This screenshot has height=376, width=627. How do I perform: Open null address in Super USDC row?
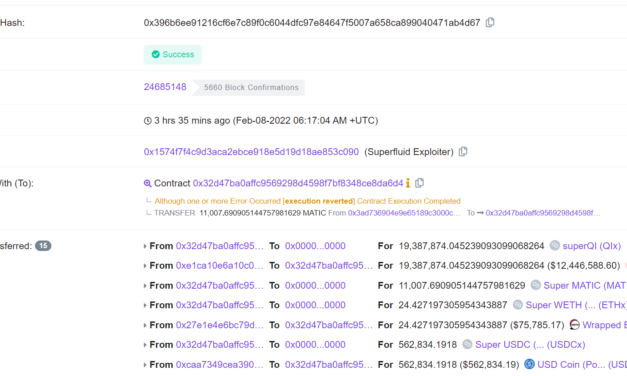point(315,344)
